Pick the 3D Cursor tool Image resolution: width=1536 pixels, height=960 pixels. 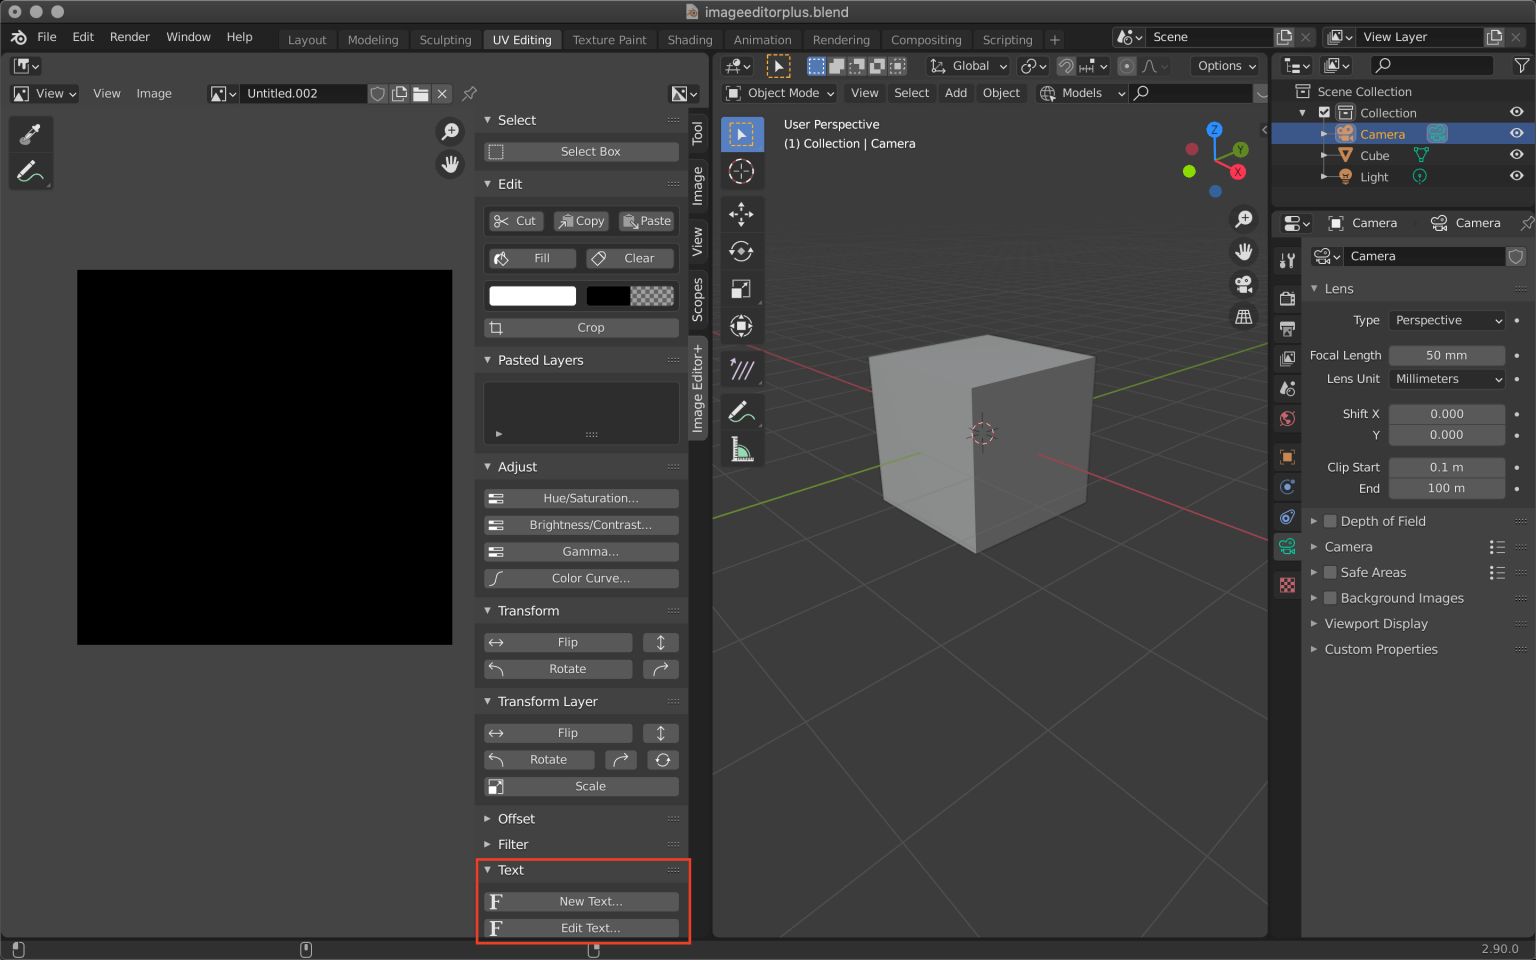(742, 171)
